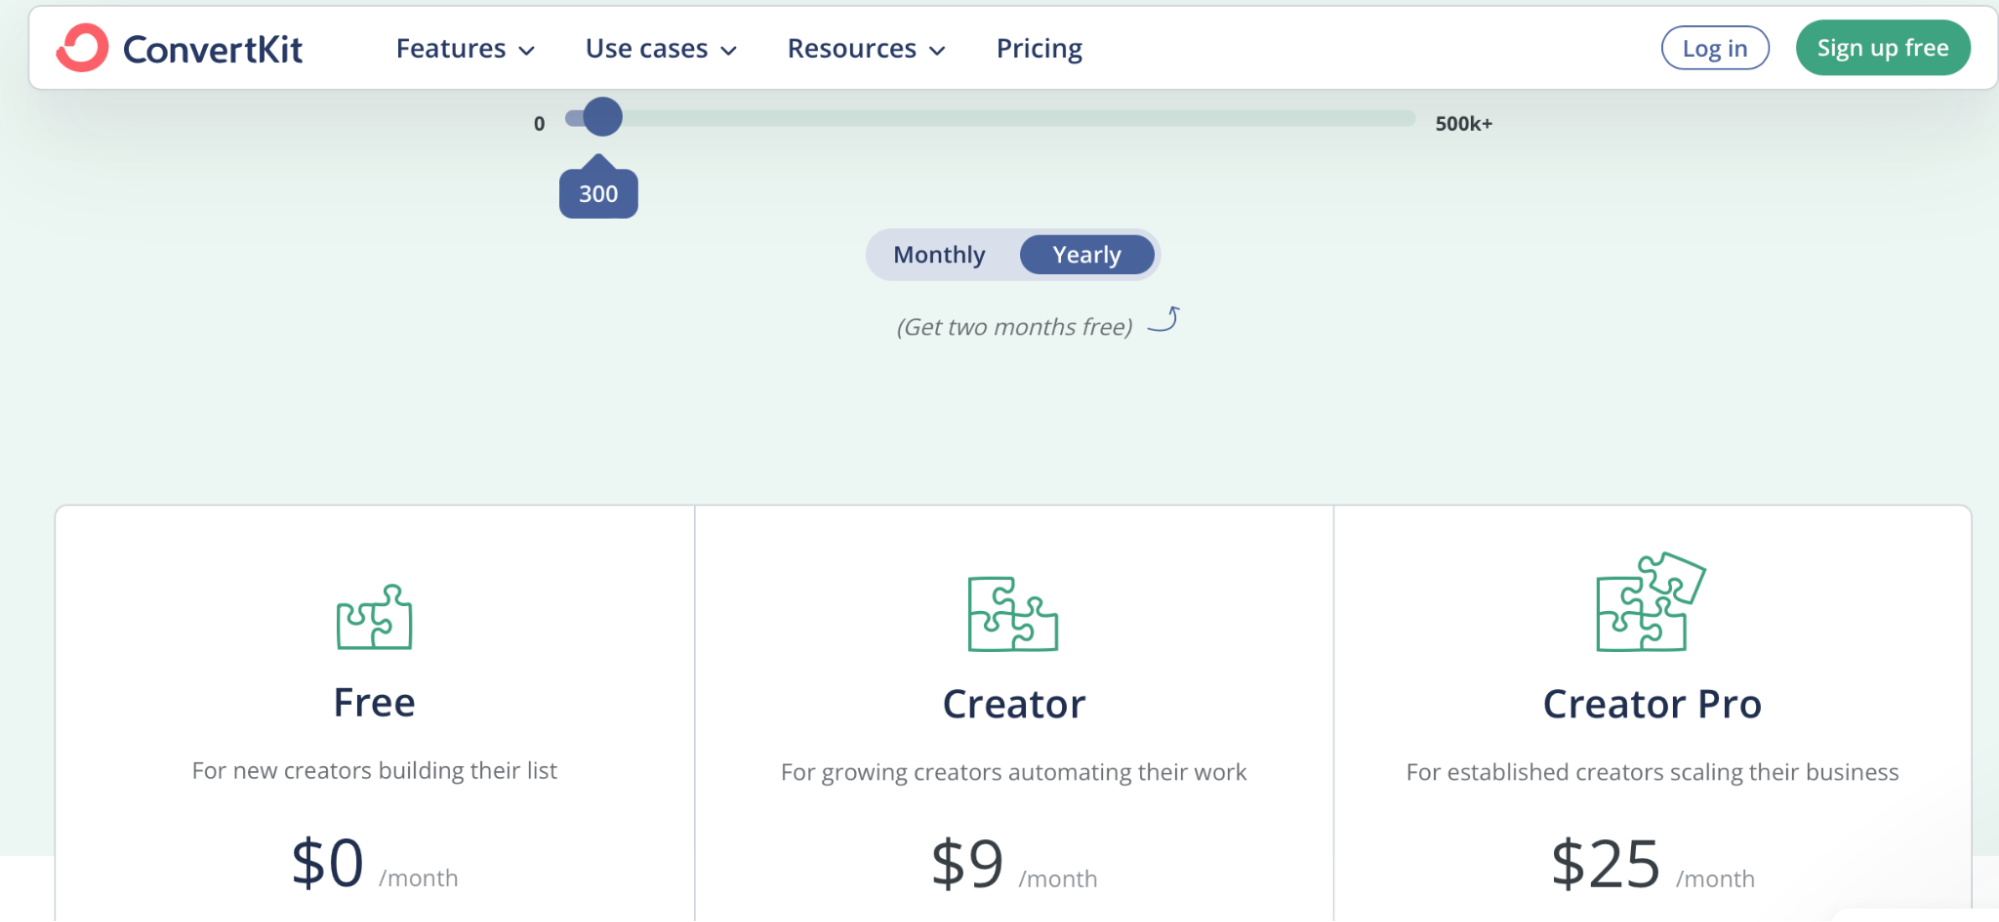Open the Resources menu
This screenshot has height=922, width=1999.
(x=866, y=48)
